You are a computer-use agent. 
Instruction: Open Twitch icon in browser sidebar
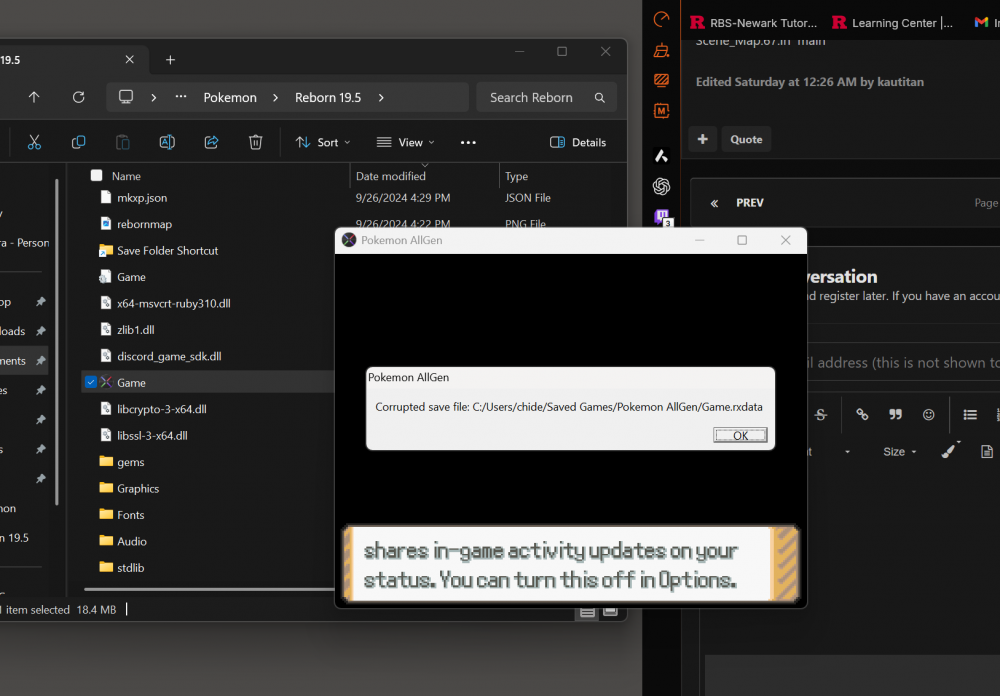(x=661, y=216)
